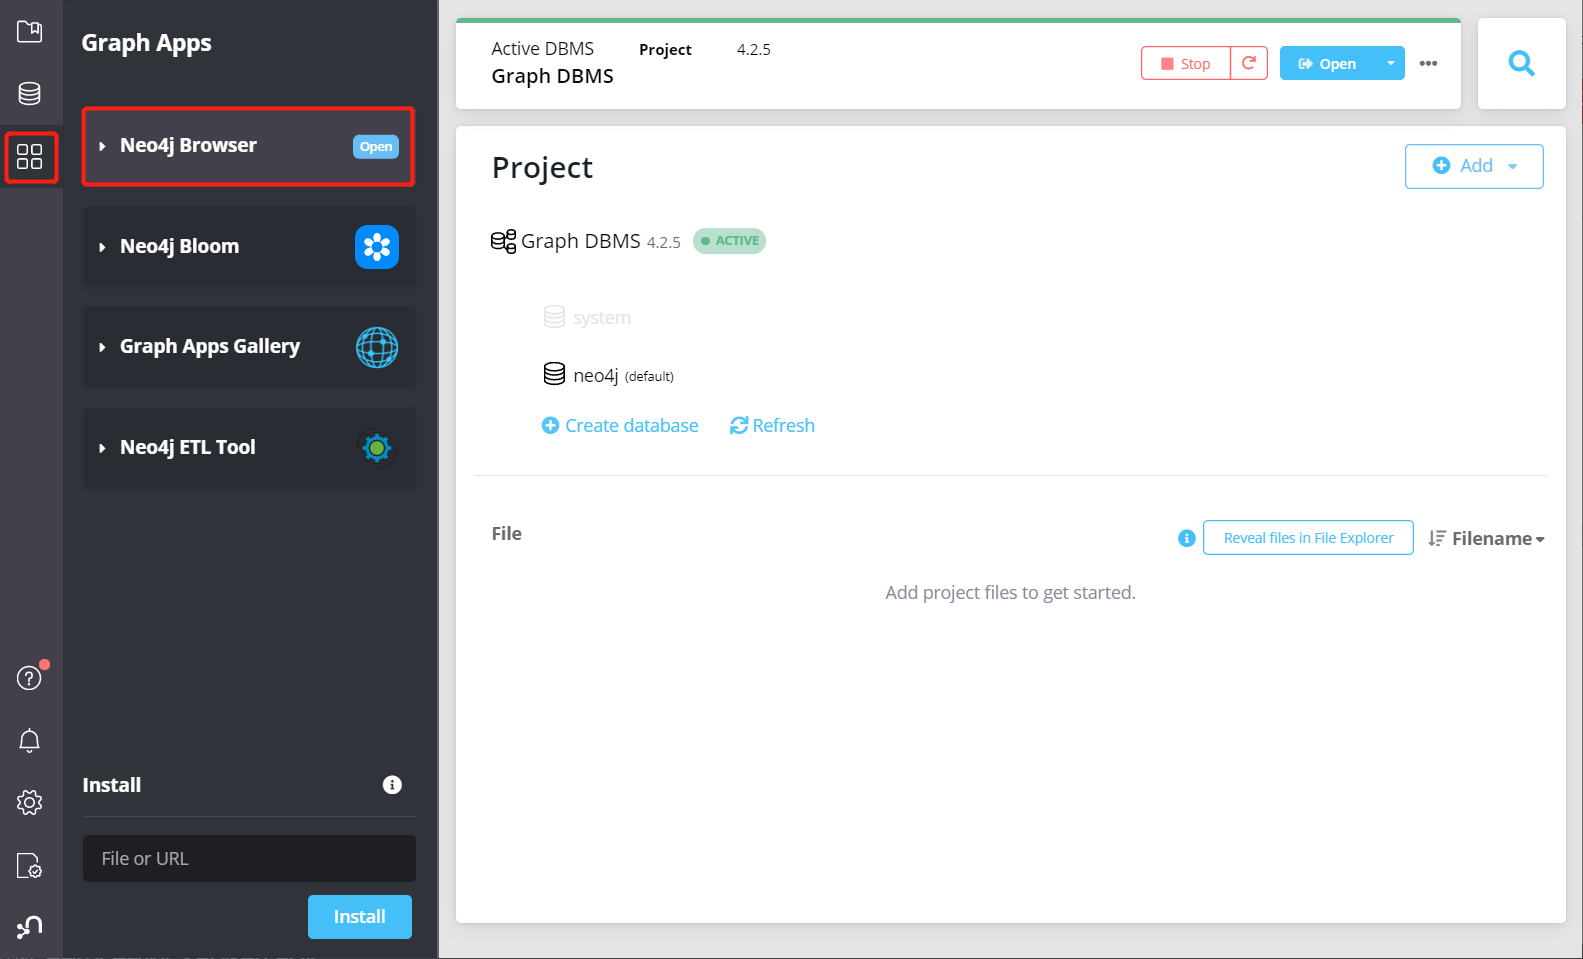Screen dimensions: 1583x959
Task: Expand the Neo4j ETL Tool entry
Action: pyautogui.click(x=102, y=448)
